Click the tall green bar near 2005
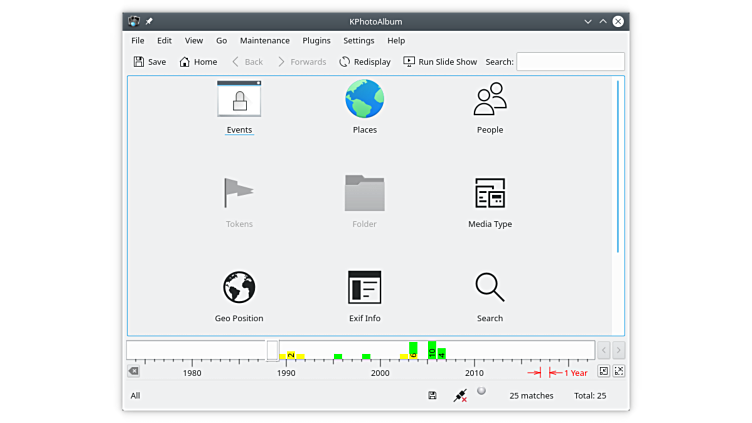The width and height of the screenshot is (752, 423). pyautogui.click(x=432, y=350)
